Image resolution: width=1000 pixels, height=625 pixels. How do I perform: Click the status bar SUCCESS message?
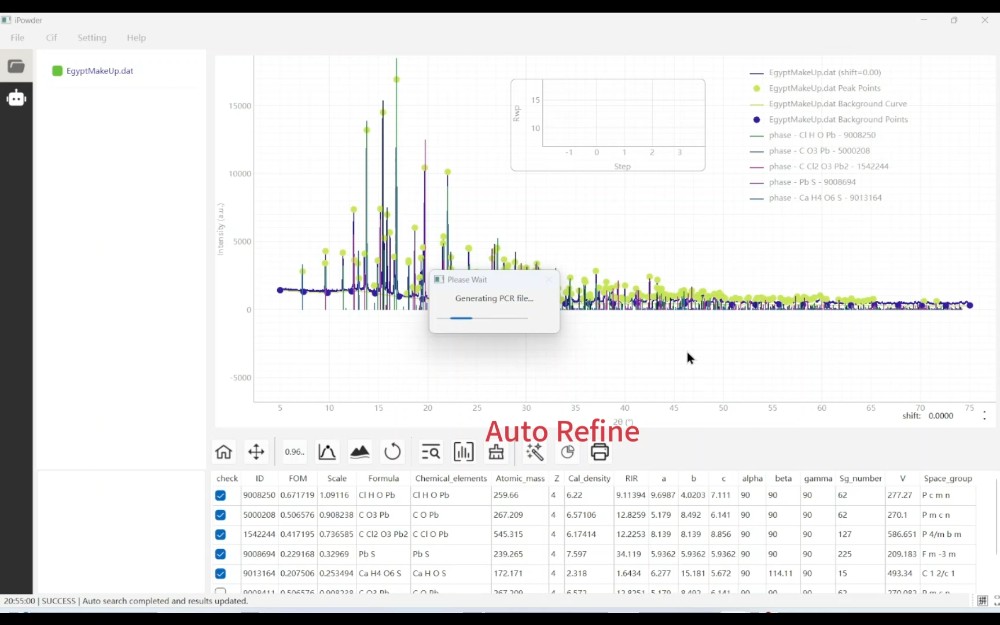(126, 601)
